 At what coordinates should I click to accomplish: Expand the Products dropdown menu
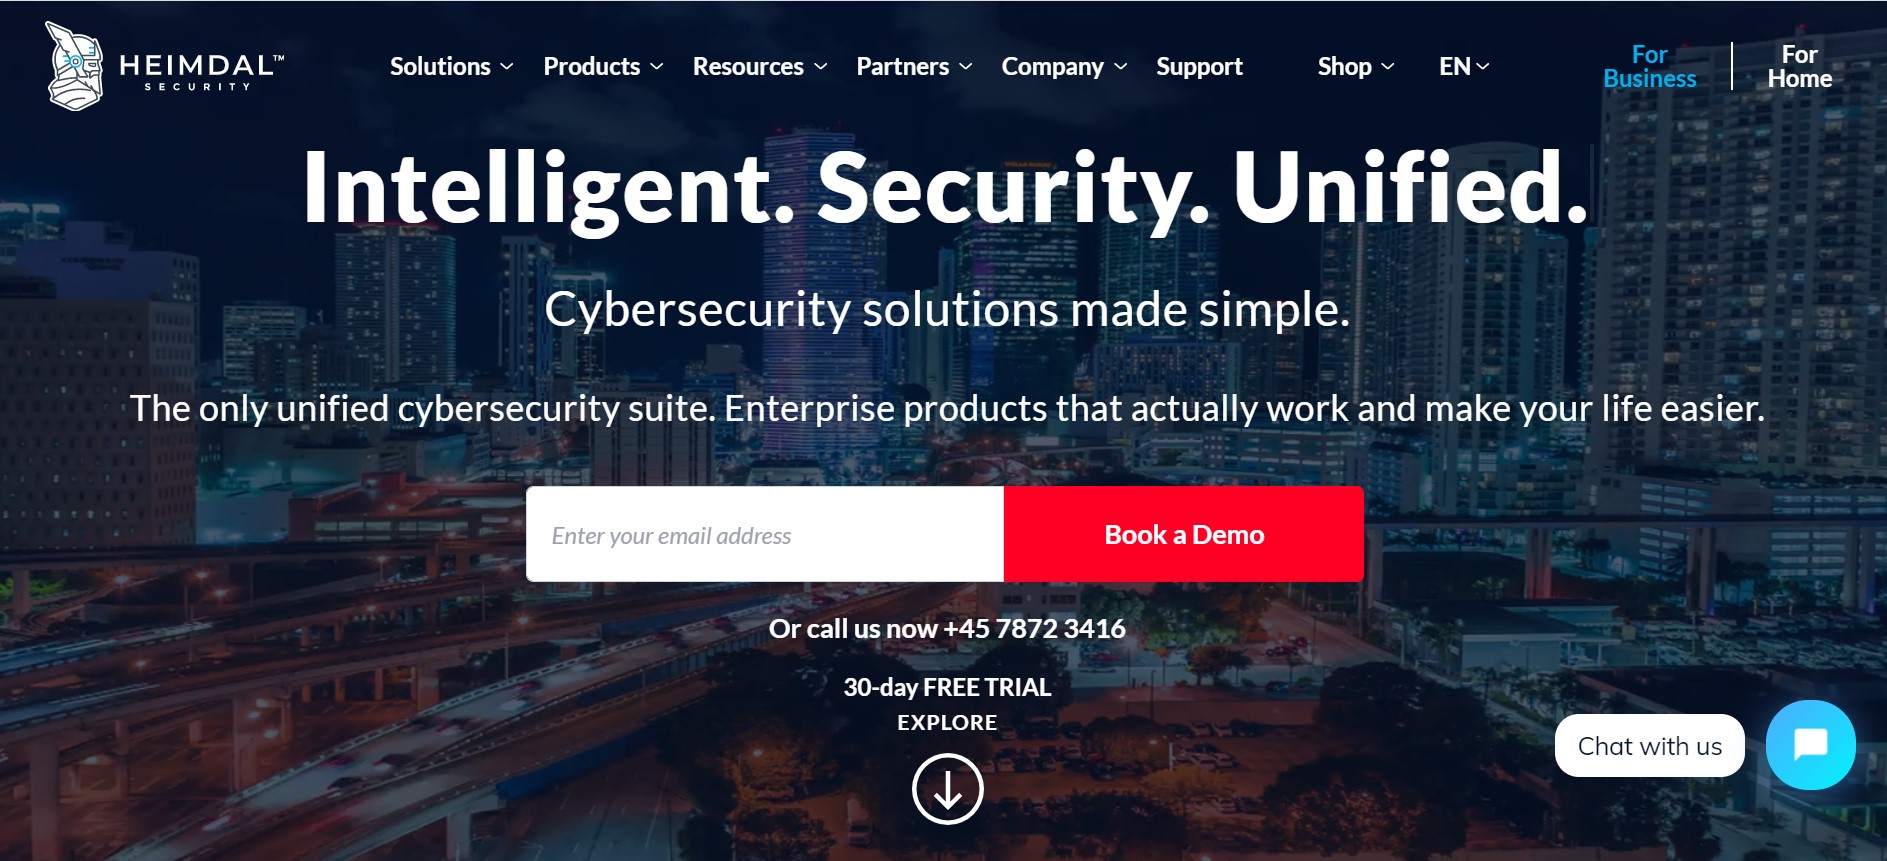click(603, 67)
